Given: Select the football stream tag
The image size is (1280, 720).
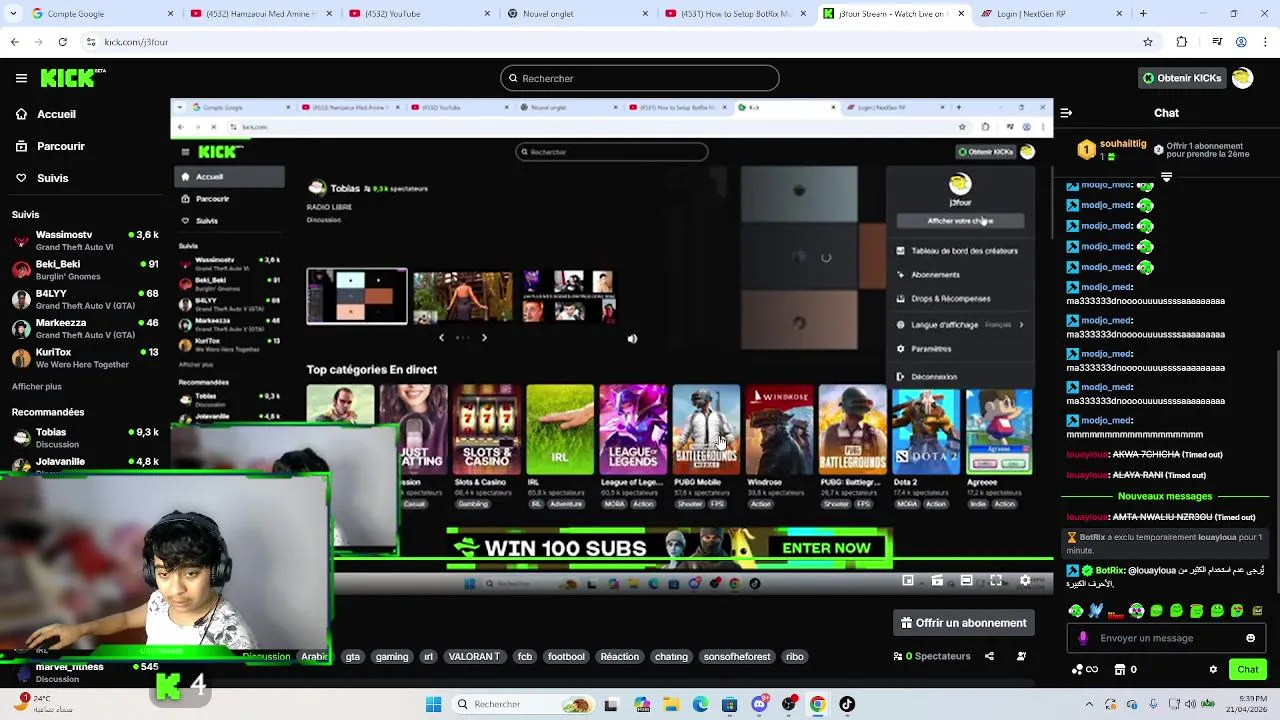Looking at the screenshot, I should [566, 656].
